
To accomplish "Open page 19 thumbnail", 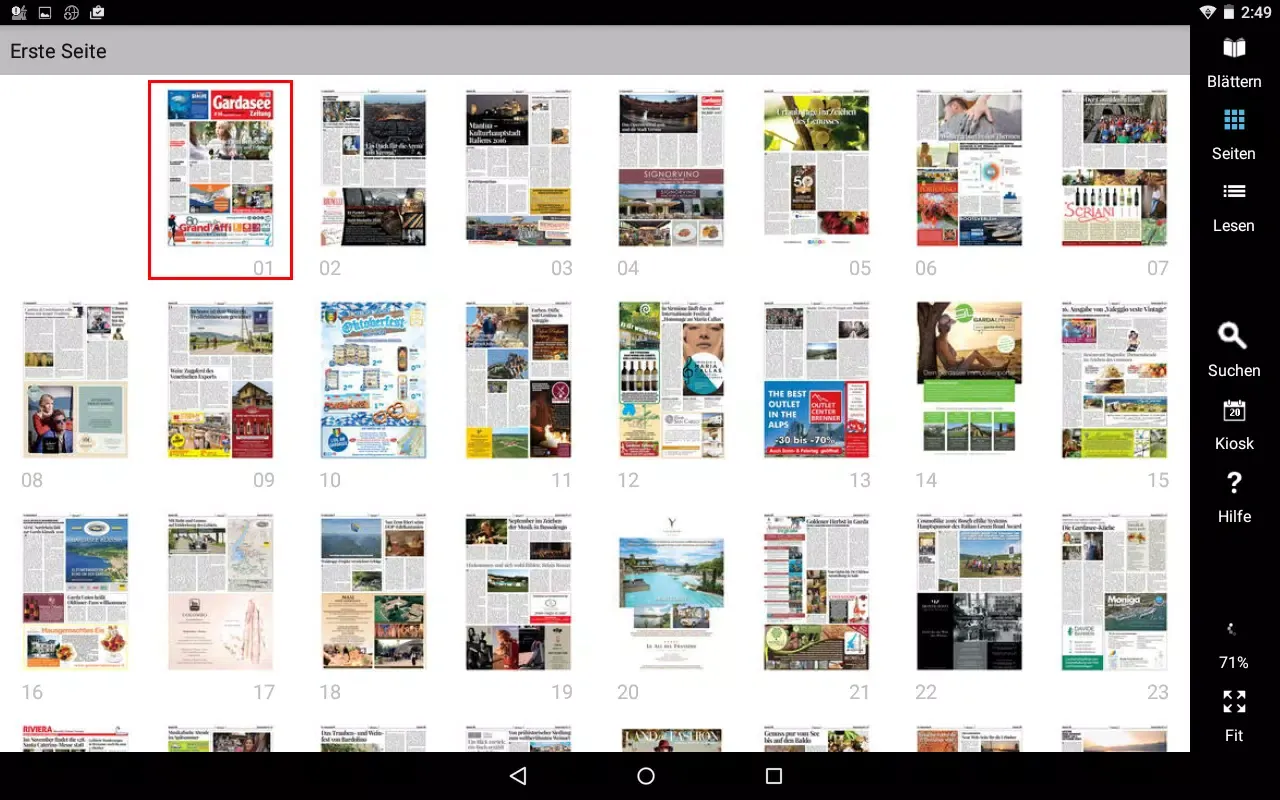I will [519, 593].
